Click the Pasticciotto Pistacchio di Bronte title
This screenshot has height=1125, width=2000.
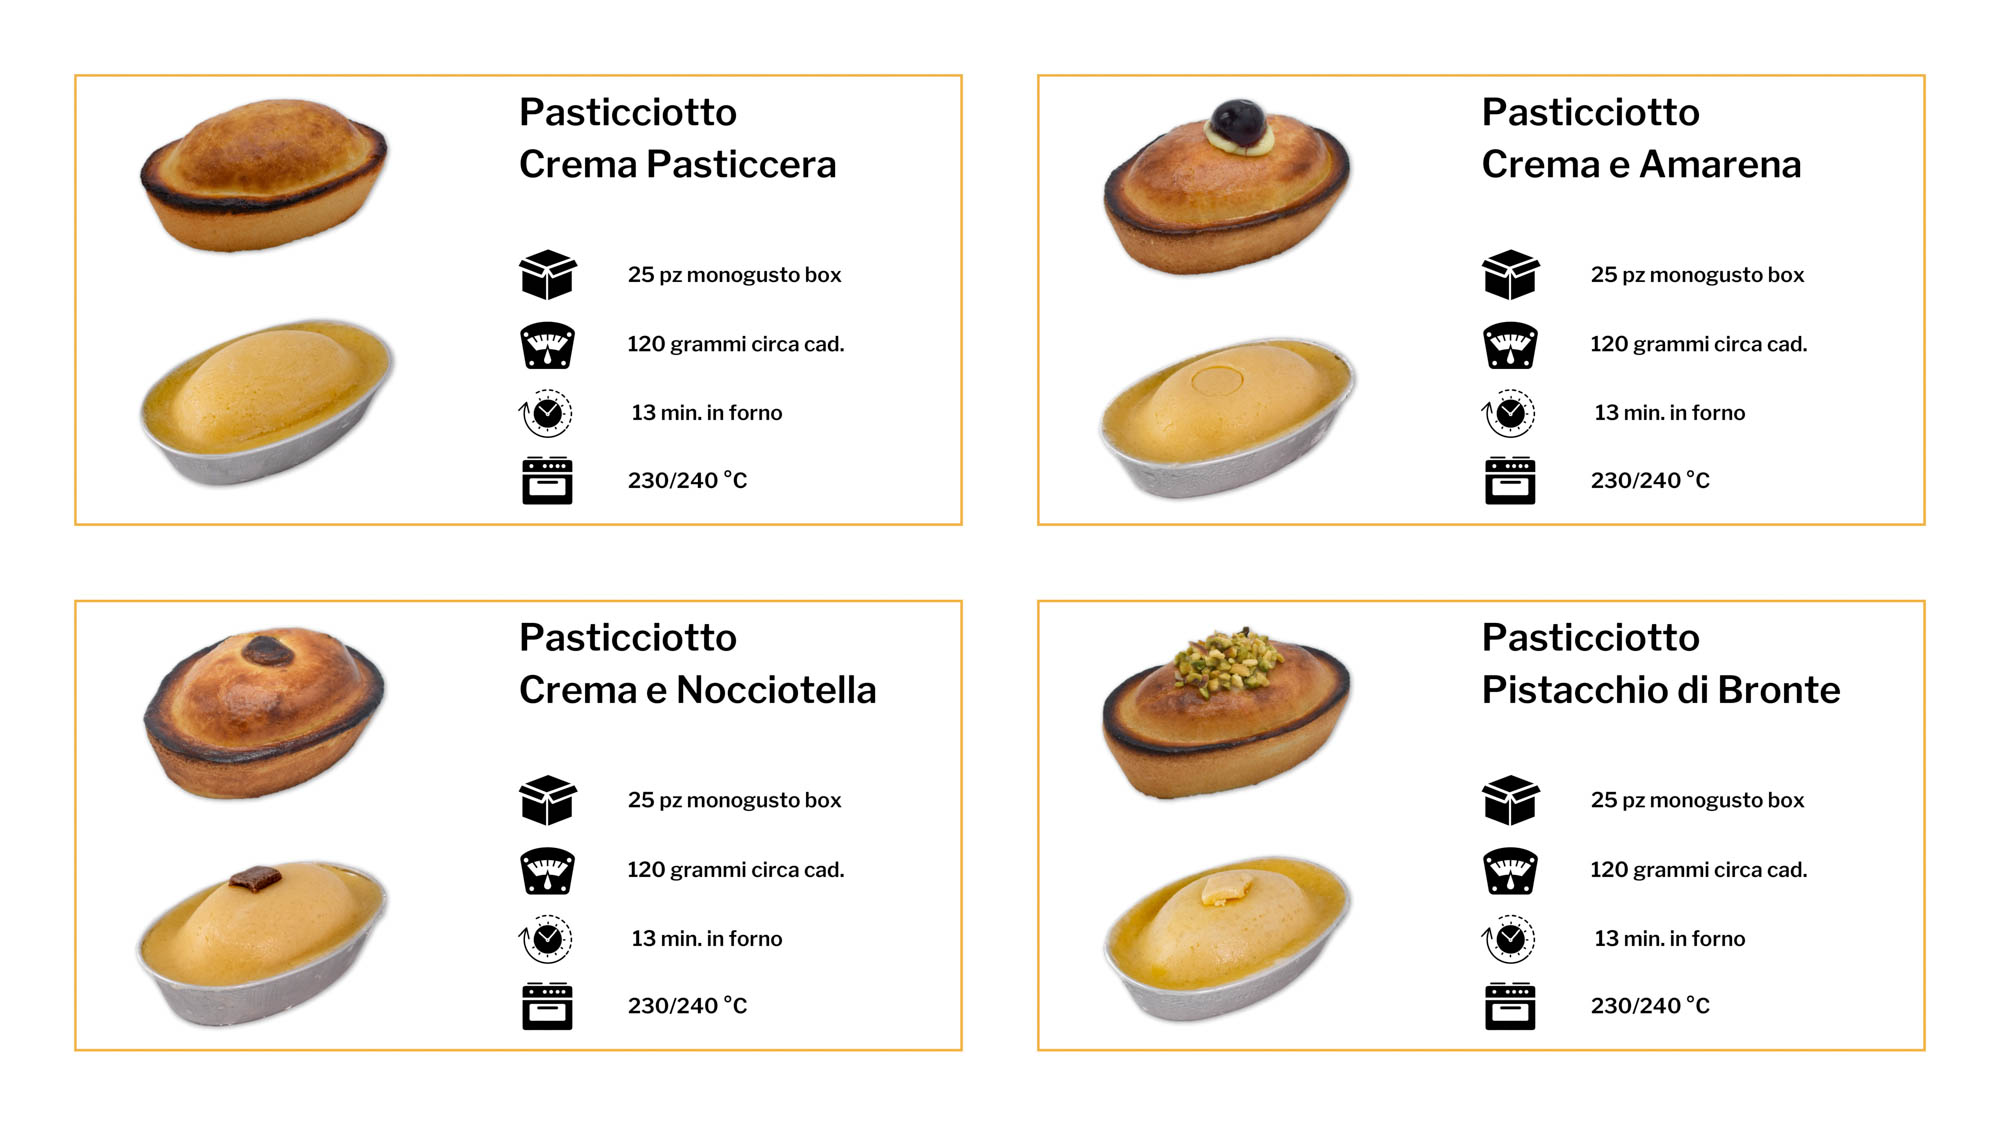pos(1660,664)
